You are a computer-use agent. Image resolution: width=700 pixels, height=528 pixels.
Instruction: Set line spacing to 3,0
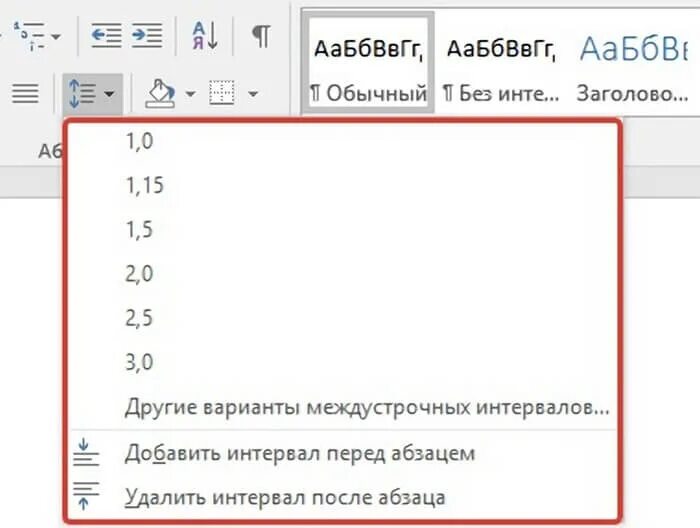pos(342,362)
